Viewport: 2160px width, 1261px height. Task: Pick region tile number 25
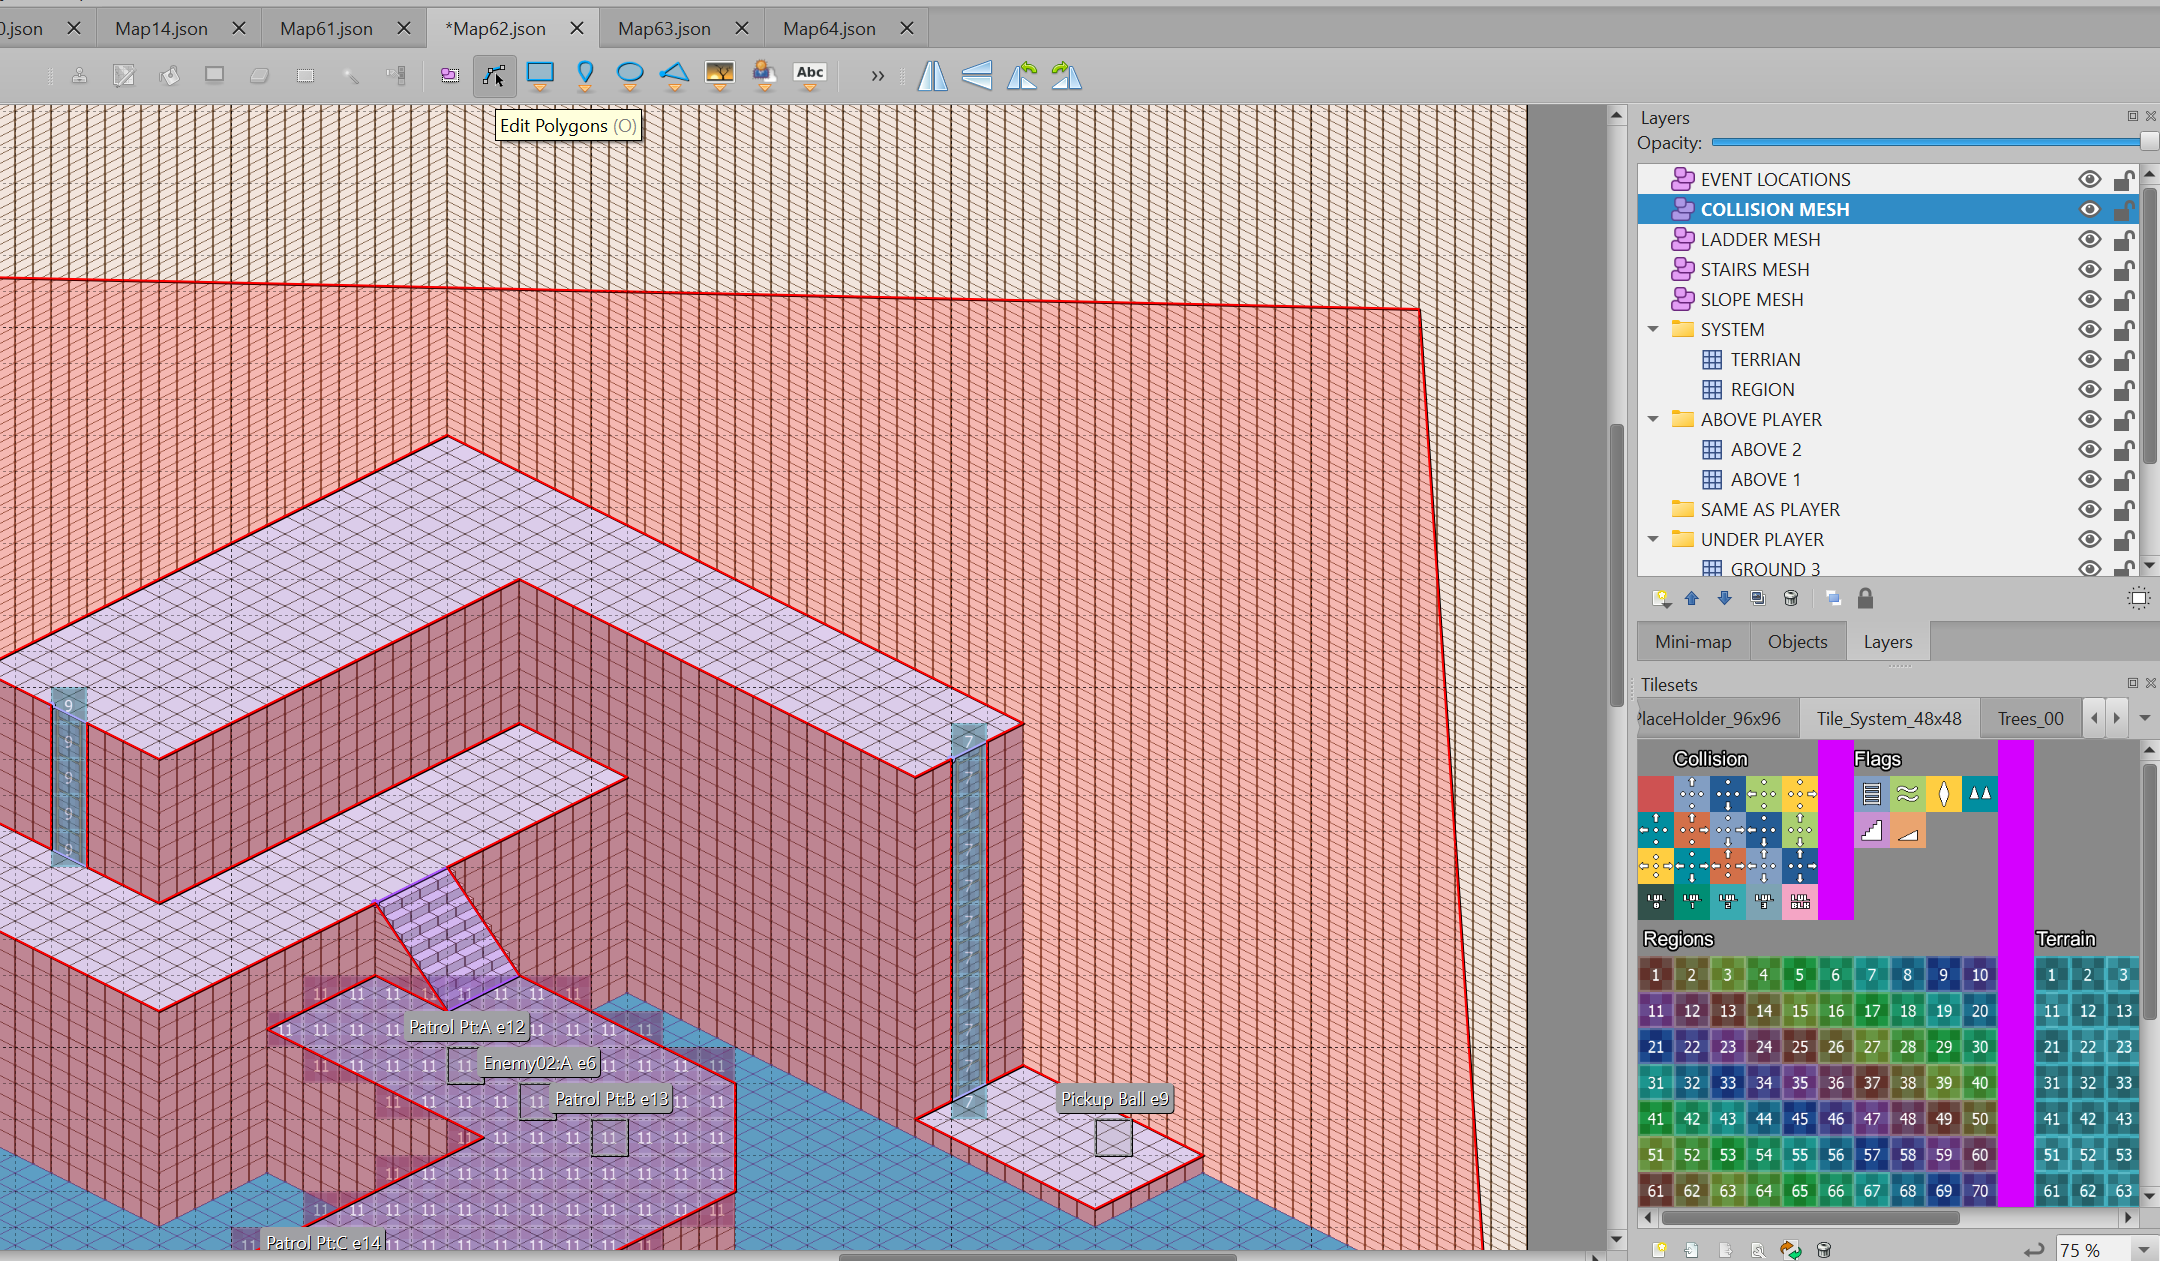[1799, 1047]
